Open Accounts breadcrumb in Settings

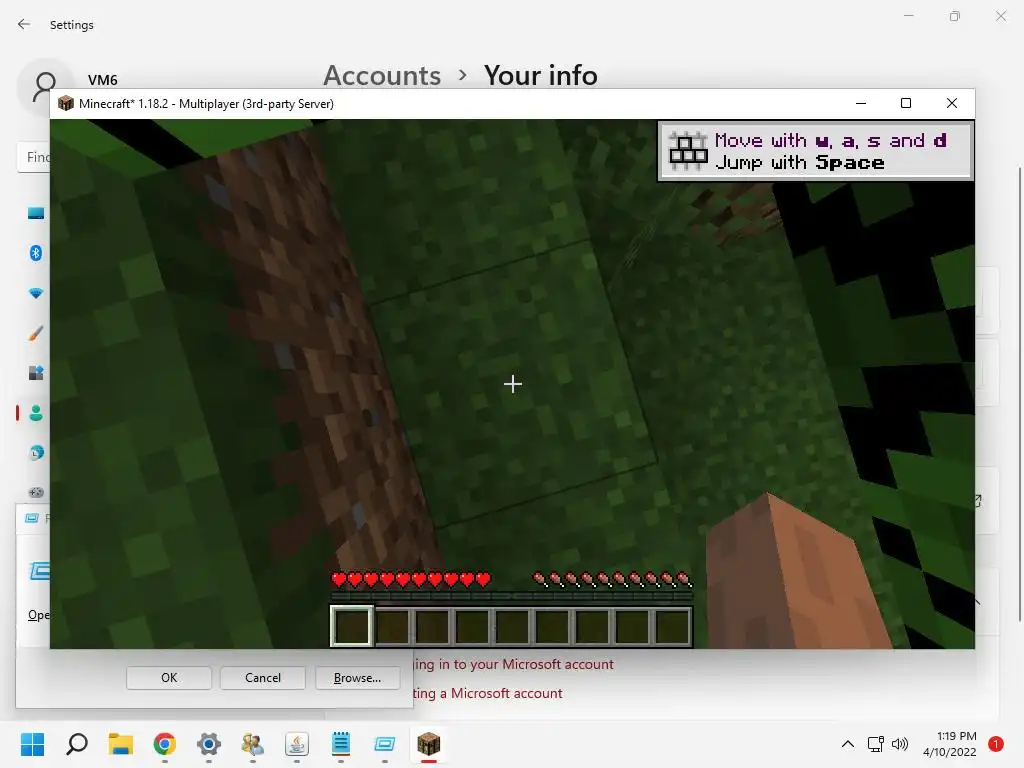click(383, 75)
